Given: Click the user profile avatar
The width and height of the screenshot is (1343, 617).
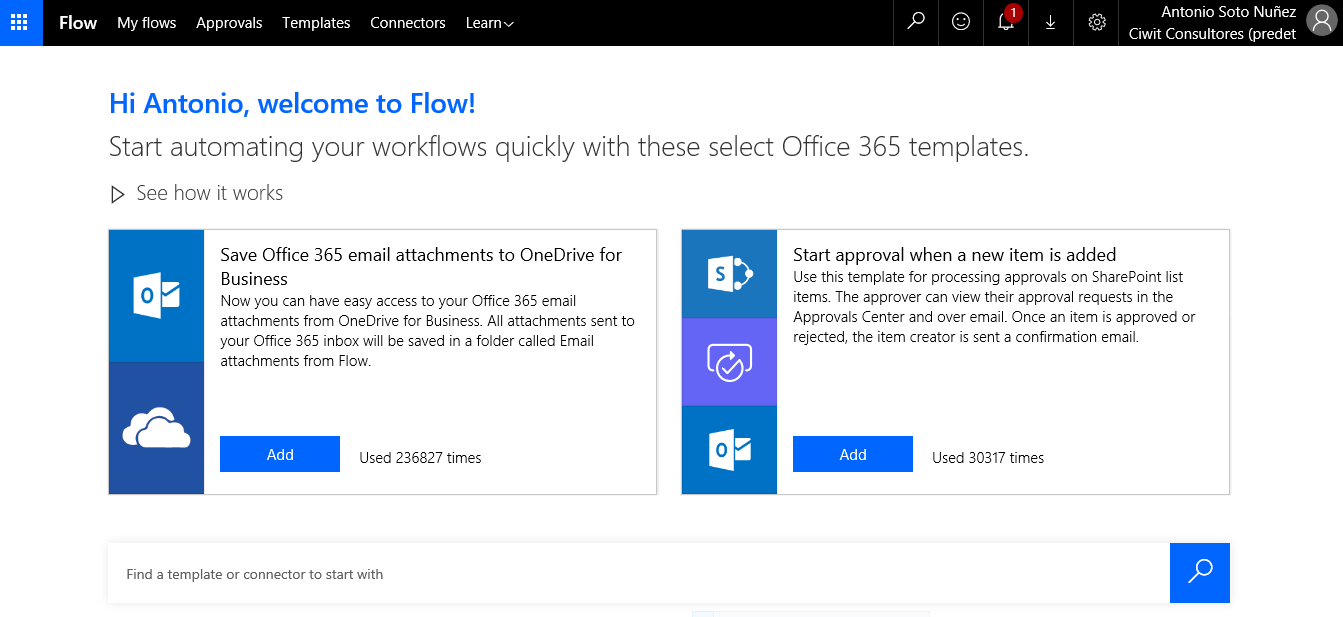Looking at the screenshot, I should [1320, 22].
